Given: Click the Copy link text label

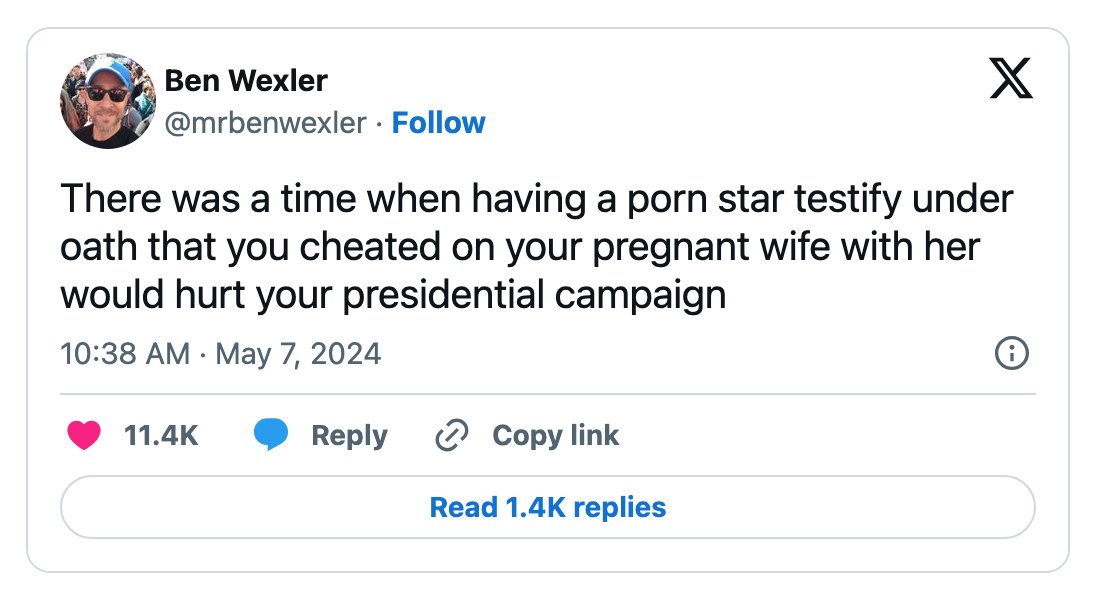Looking at the screenshot, I should (x=556, y=436).
